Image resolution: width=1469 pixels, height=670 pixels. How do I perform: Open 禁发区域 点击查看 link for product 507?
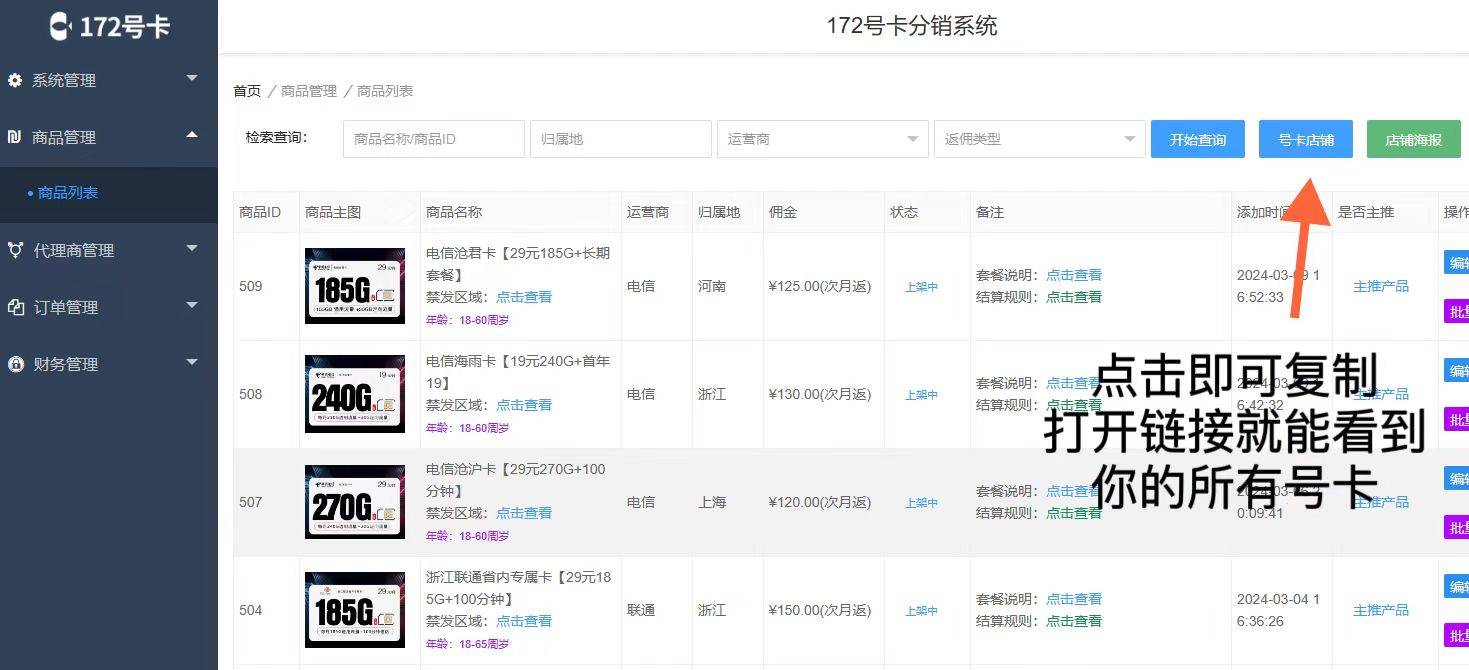524,513
